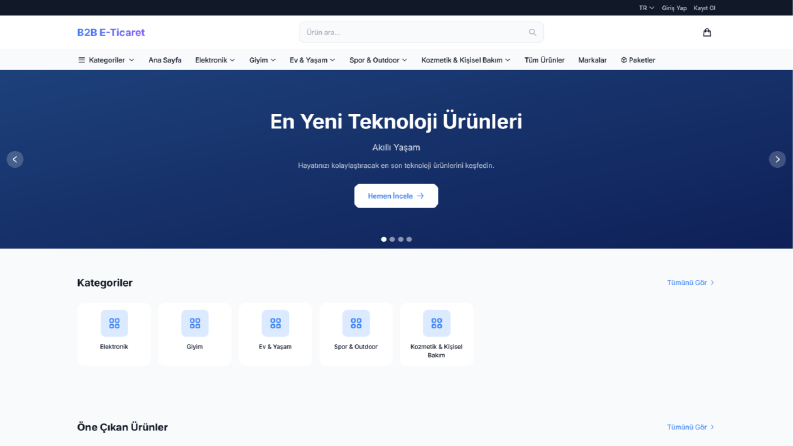Click the hamburger icon beside Kategoriler
The height and width of the screenshot is (446, 793).
pos(81,60)
